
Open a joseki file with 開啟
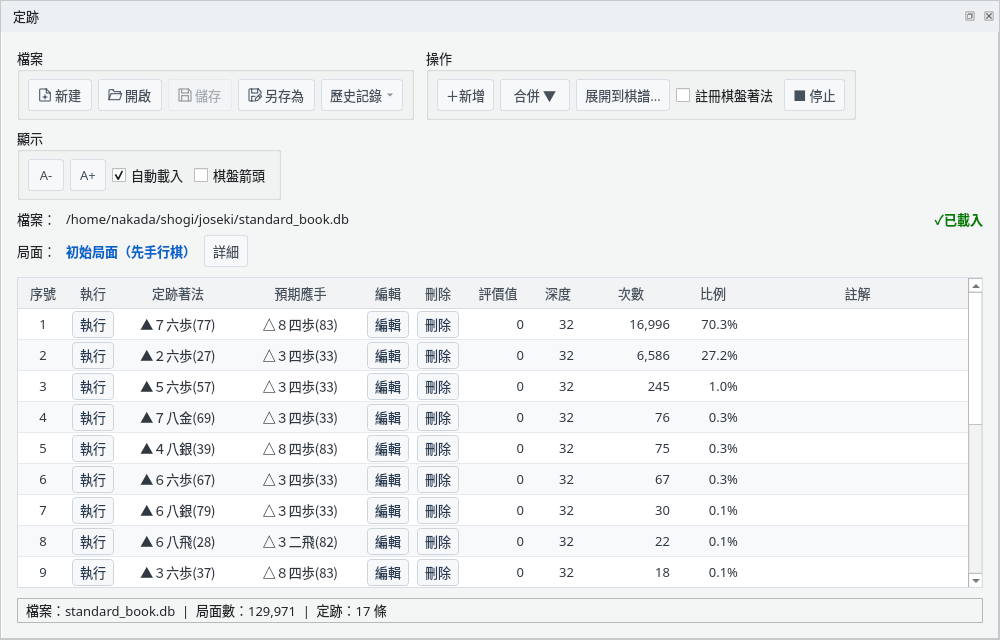pos(129,96)
